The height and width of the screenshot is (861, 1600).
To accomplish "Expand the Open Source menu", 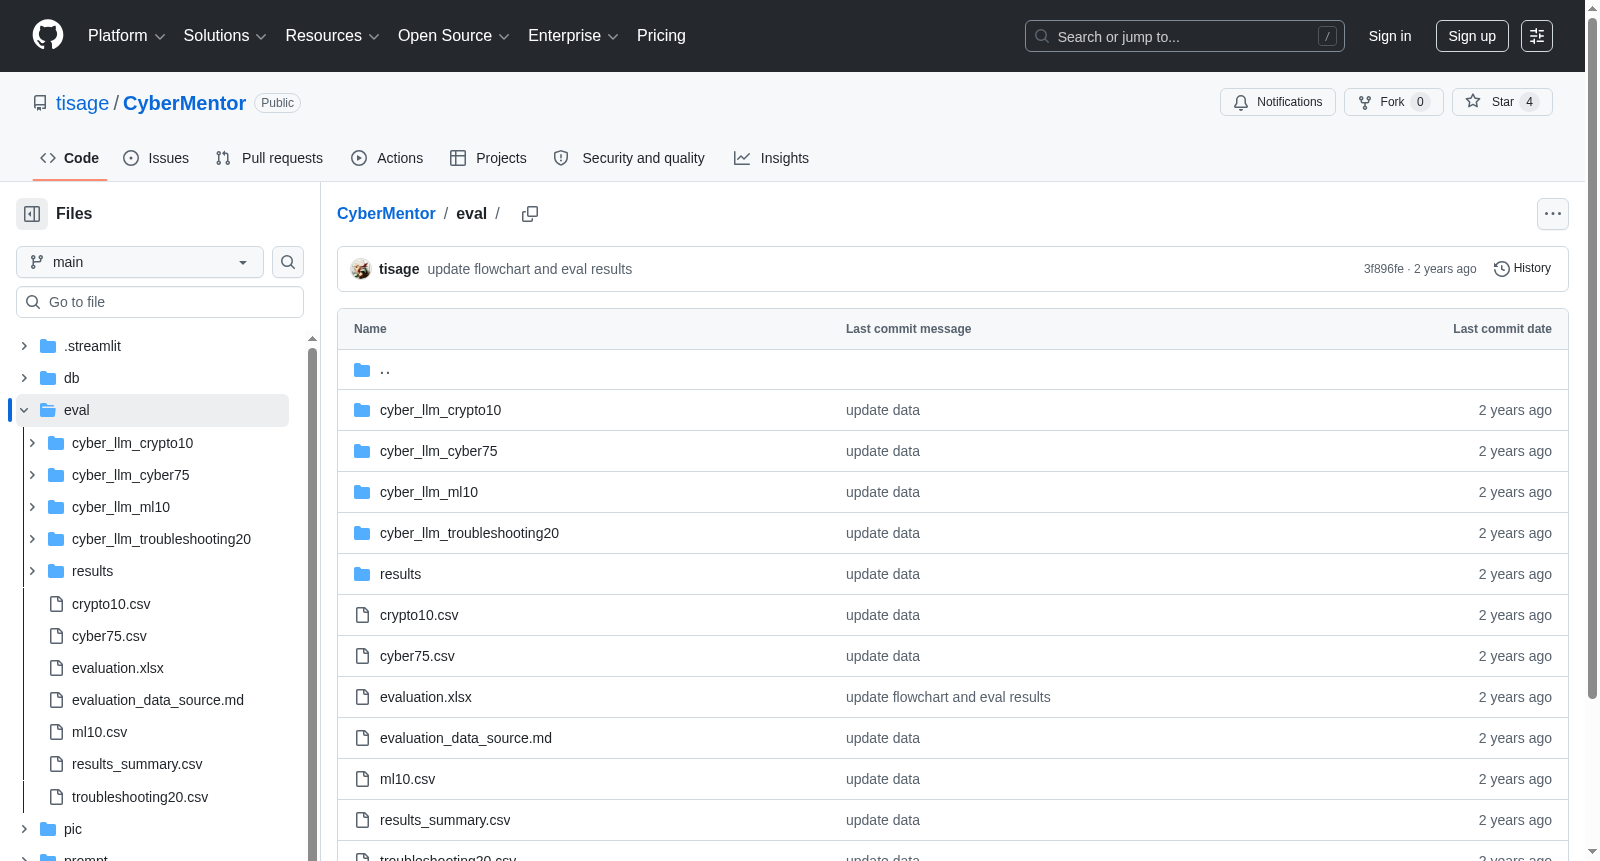I will [454, 36].
